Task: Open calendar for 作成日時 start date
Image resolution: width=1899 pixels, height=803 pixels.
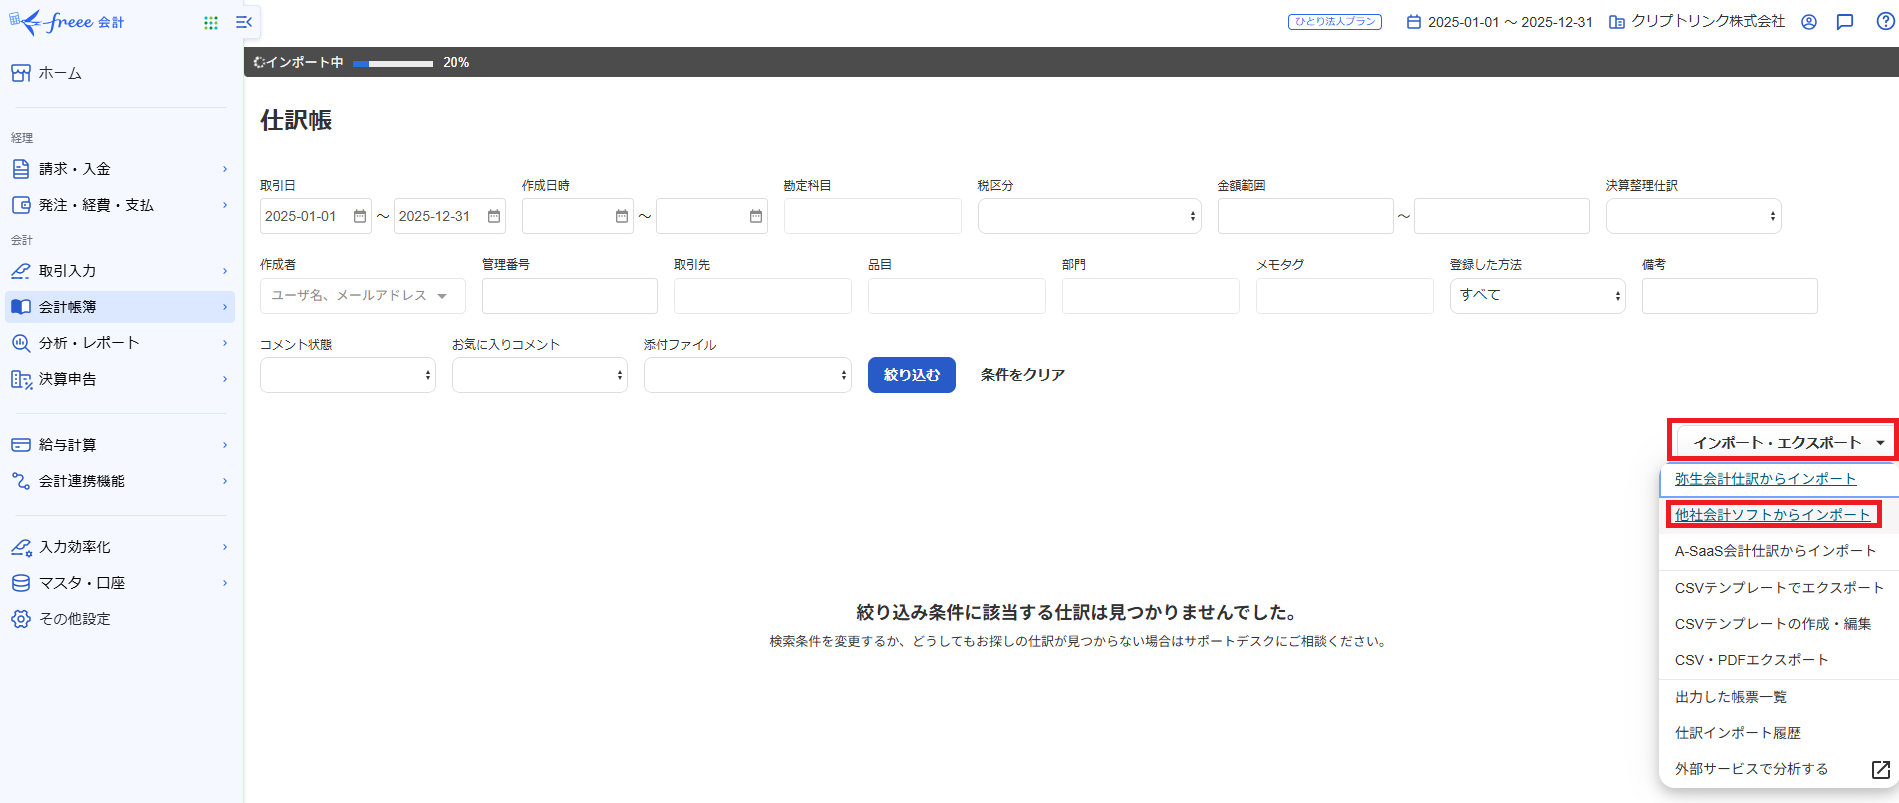Action: click(622, 216)
